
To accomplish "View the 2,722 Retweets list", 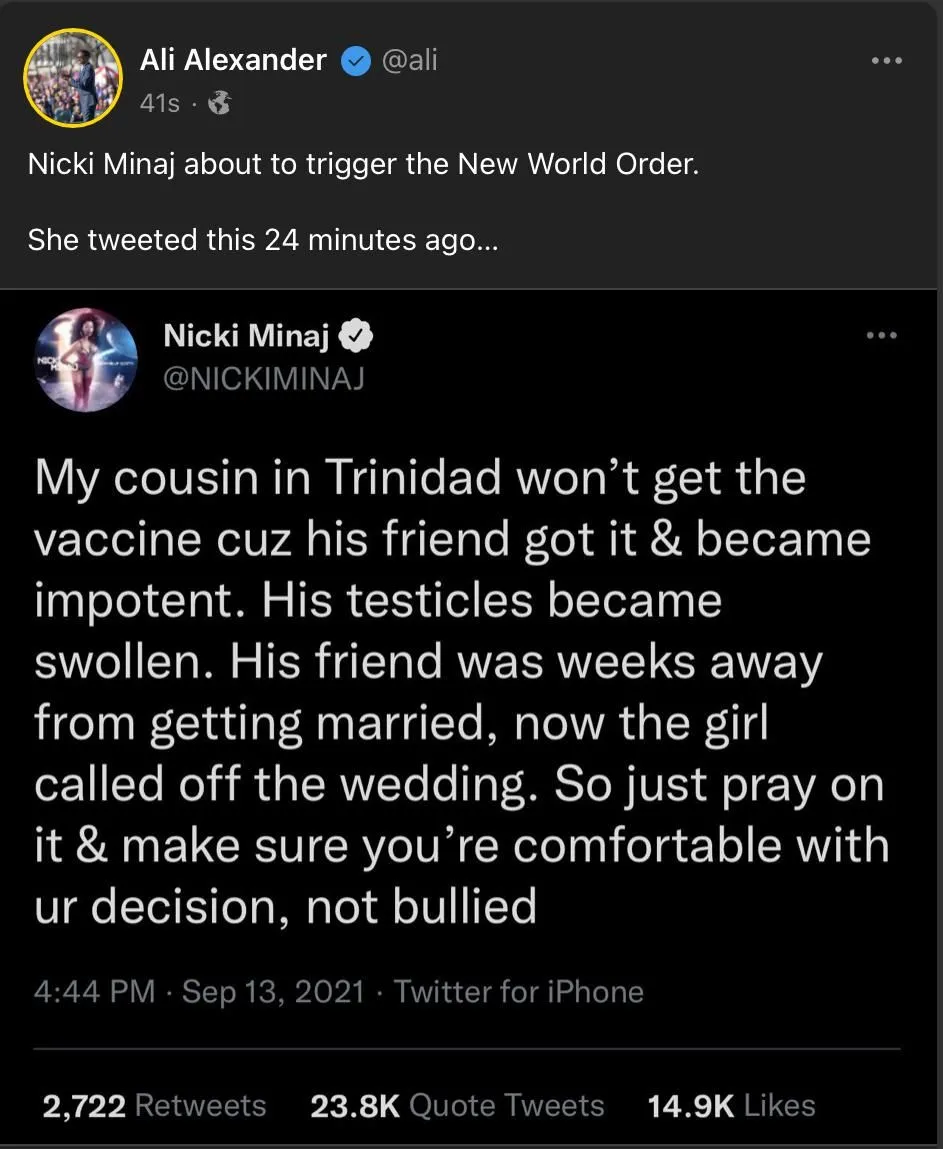I will (x=154, y=1105).
